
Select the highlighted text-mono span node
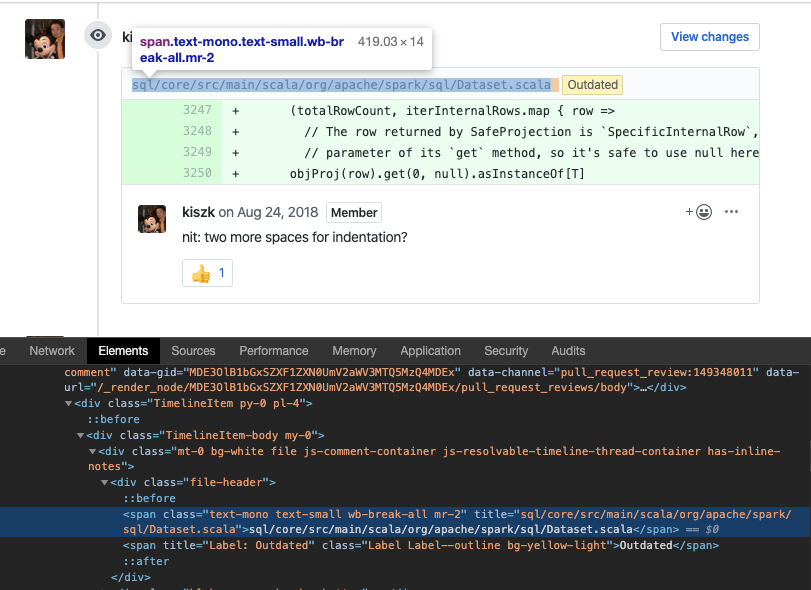406,522
